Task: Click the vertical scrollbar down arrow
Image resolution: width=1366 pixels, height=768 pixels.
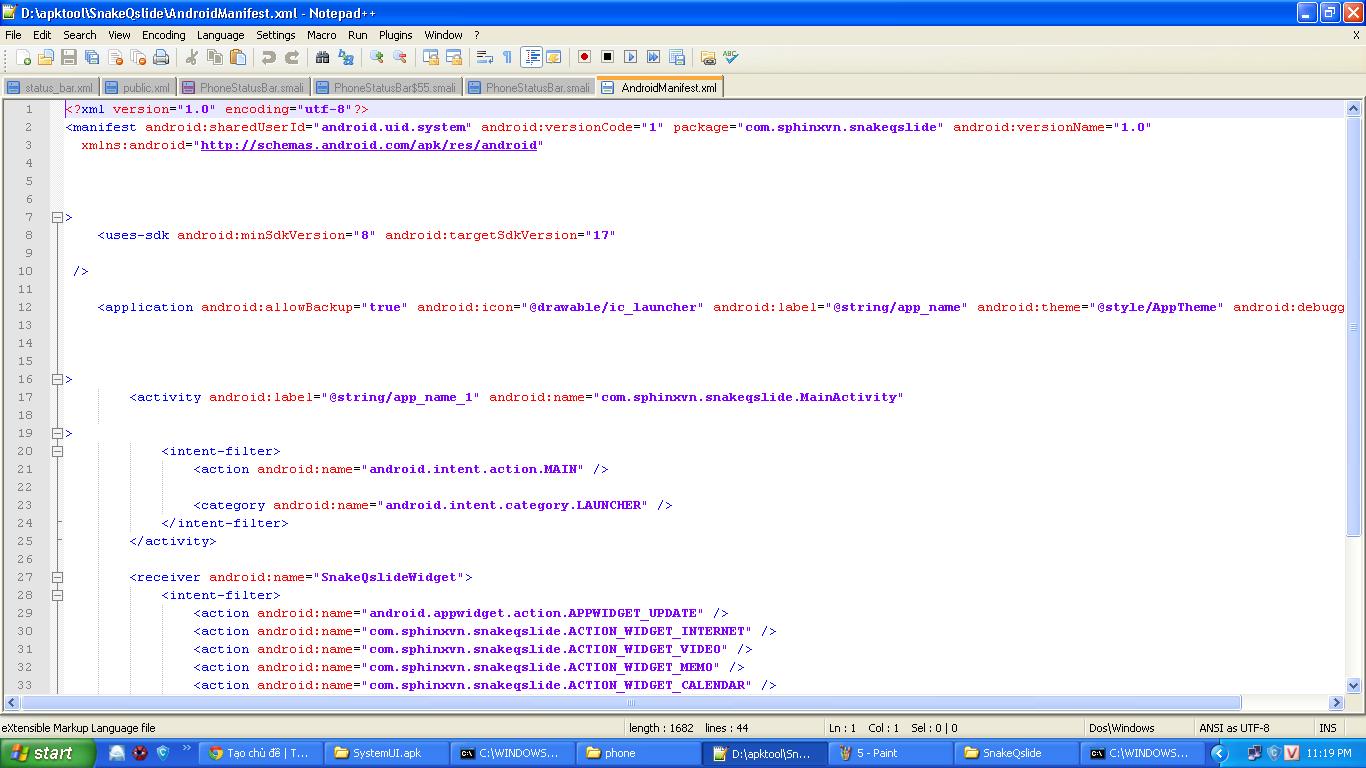Action: [1354, 686]
